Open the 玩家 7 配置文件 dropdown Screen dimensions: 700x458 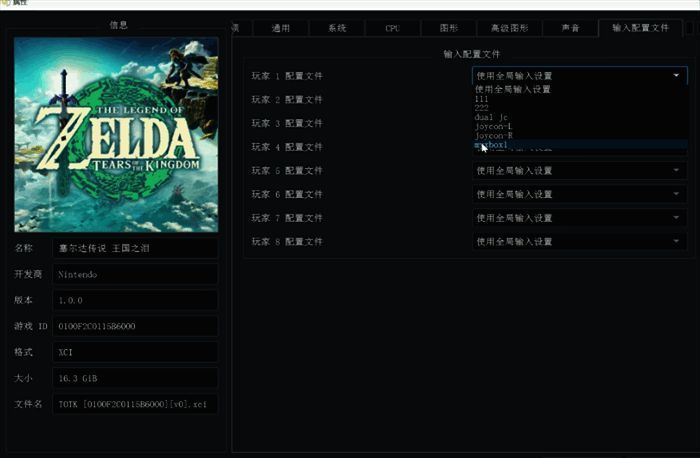579,218
